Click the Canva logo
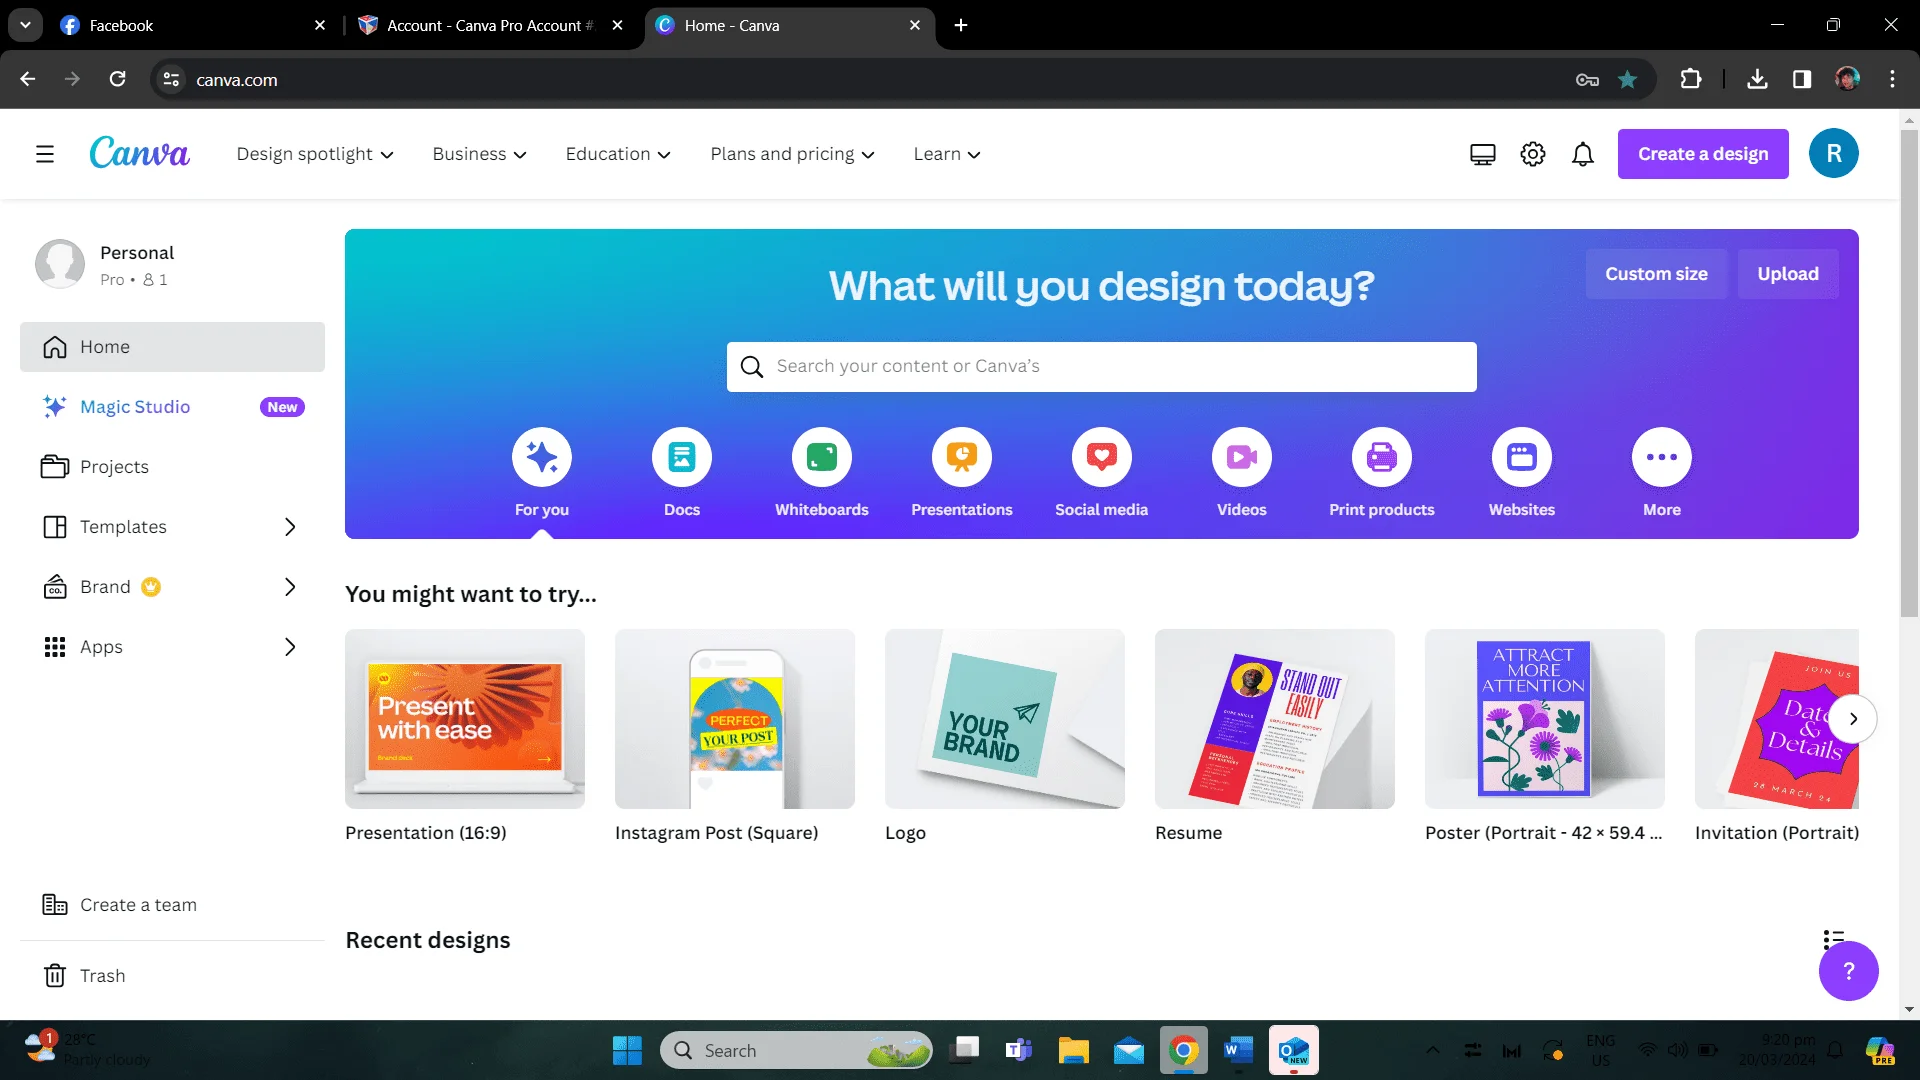 (139, 153)
